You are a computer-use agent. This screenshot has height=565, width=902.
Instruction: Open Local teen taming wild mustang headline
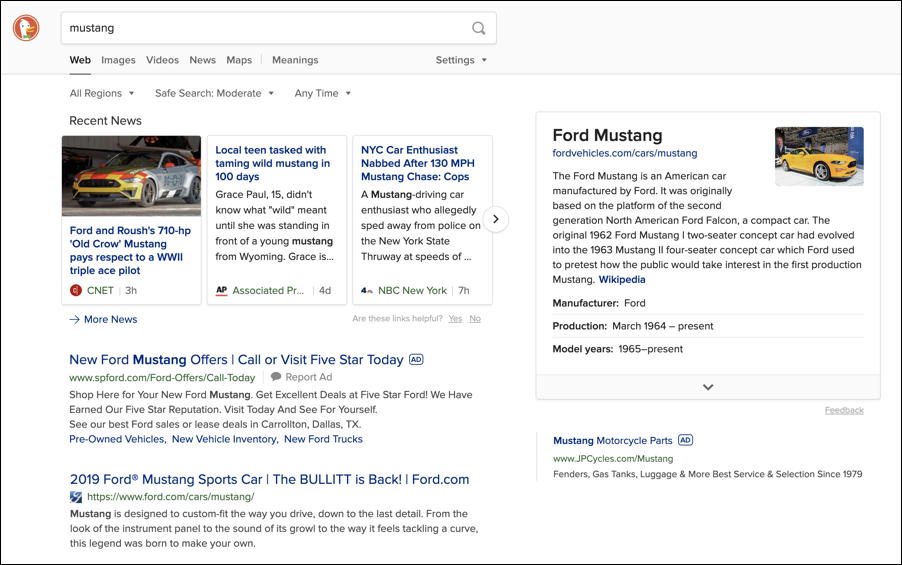point(273,163)
